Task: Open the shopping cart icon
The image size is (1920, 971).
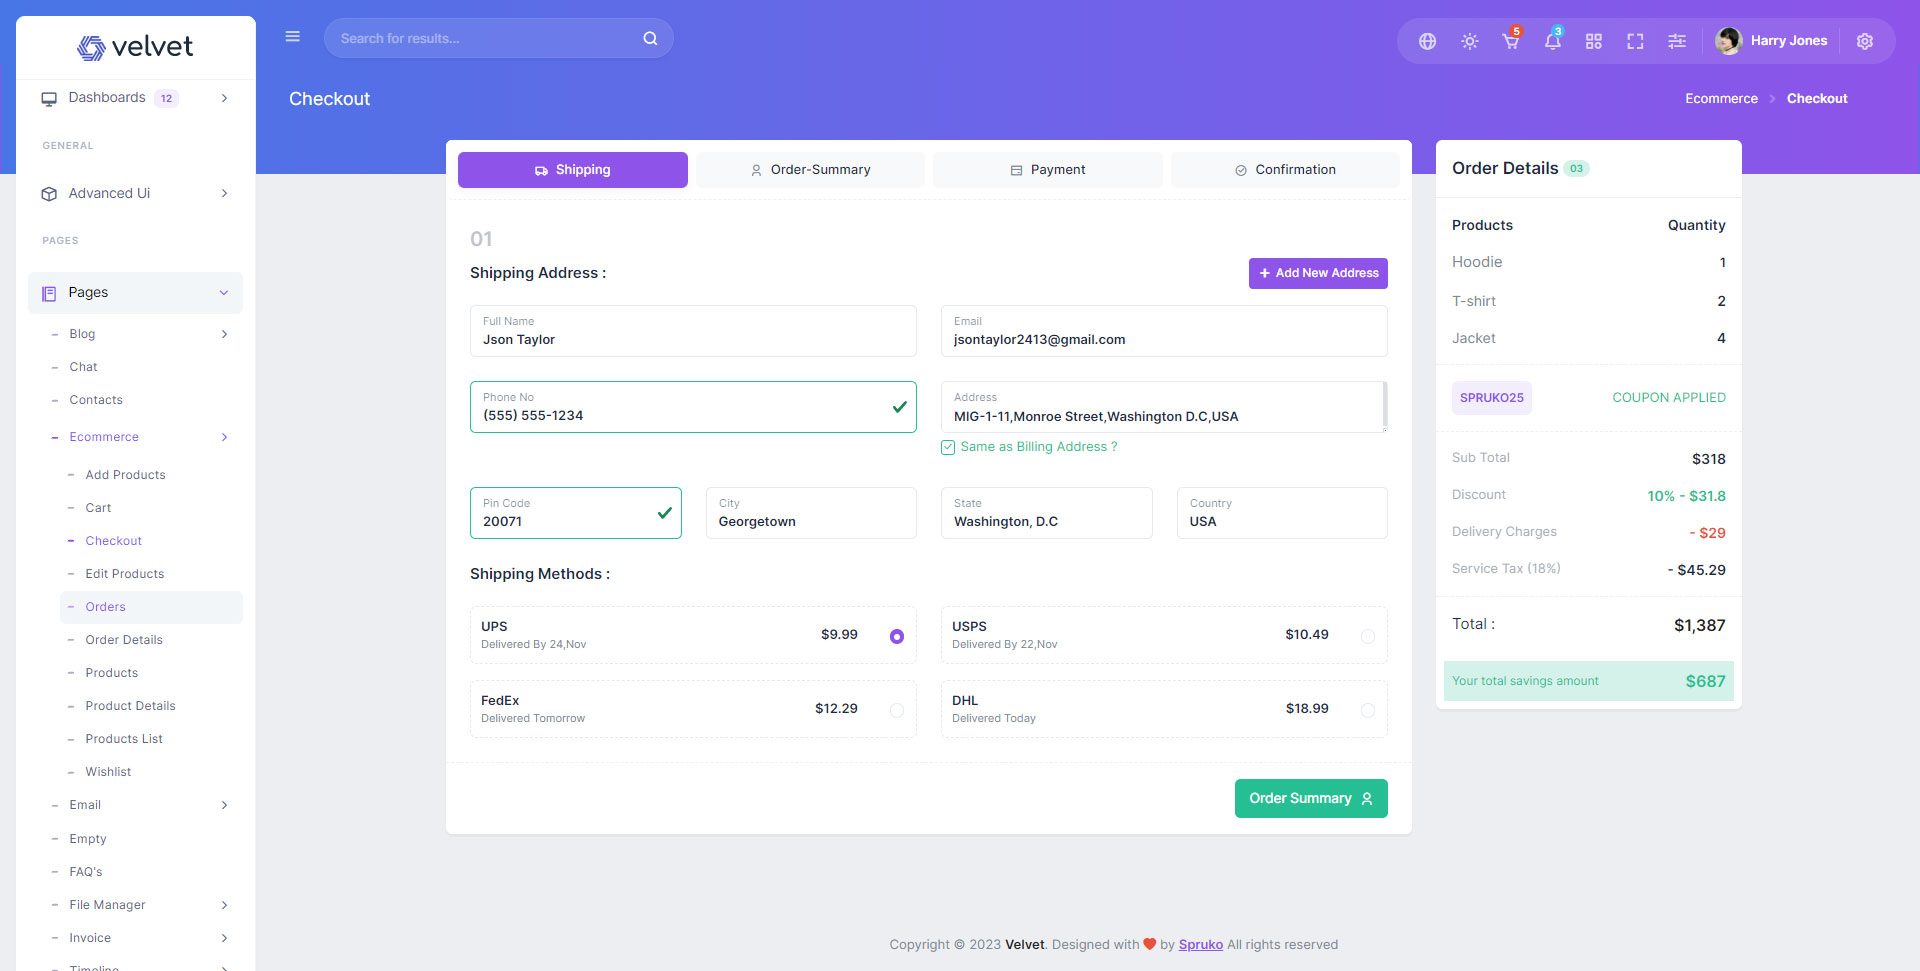Action: (x=1510, y=41)
